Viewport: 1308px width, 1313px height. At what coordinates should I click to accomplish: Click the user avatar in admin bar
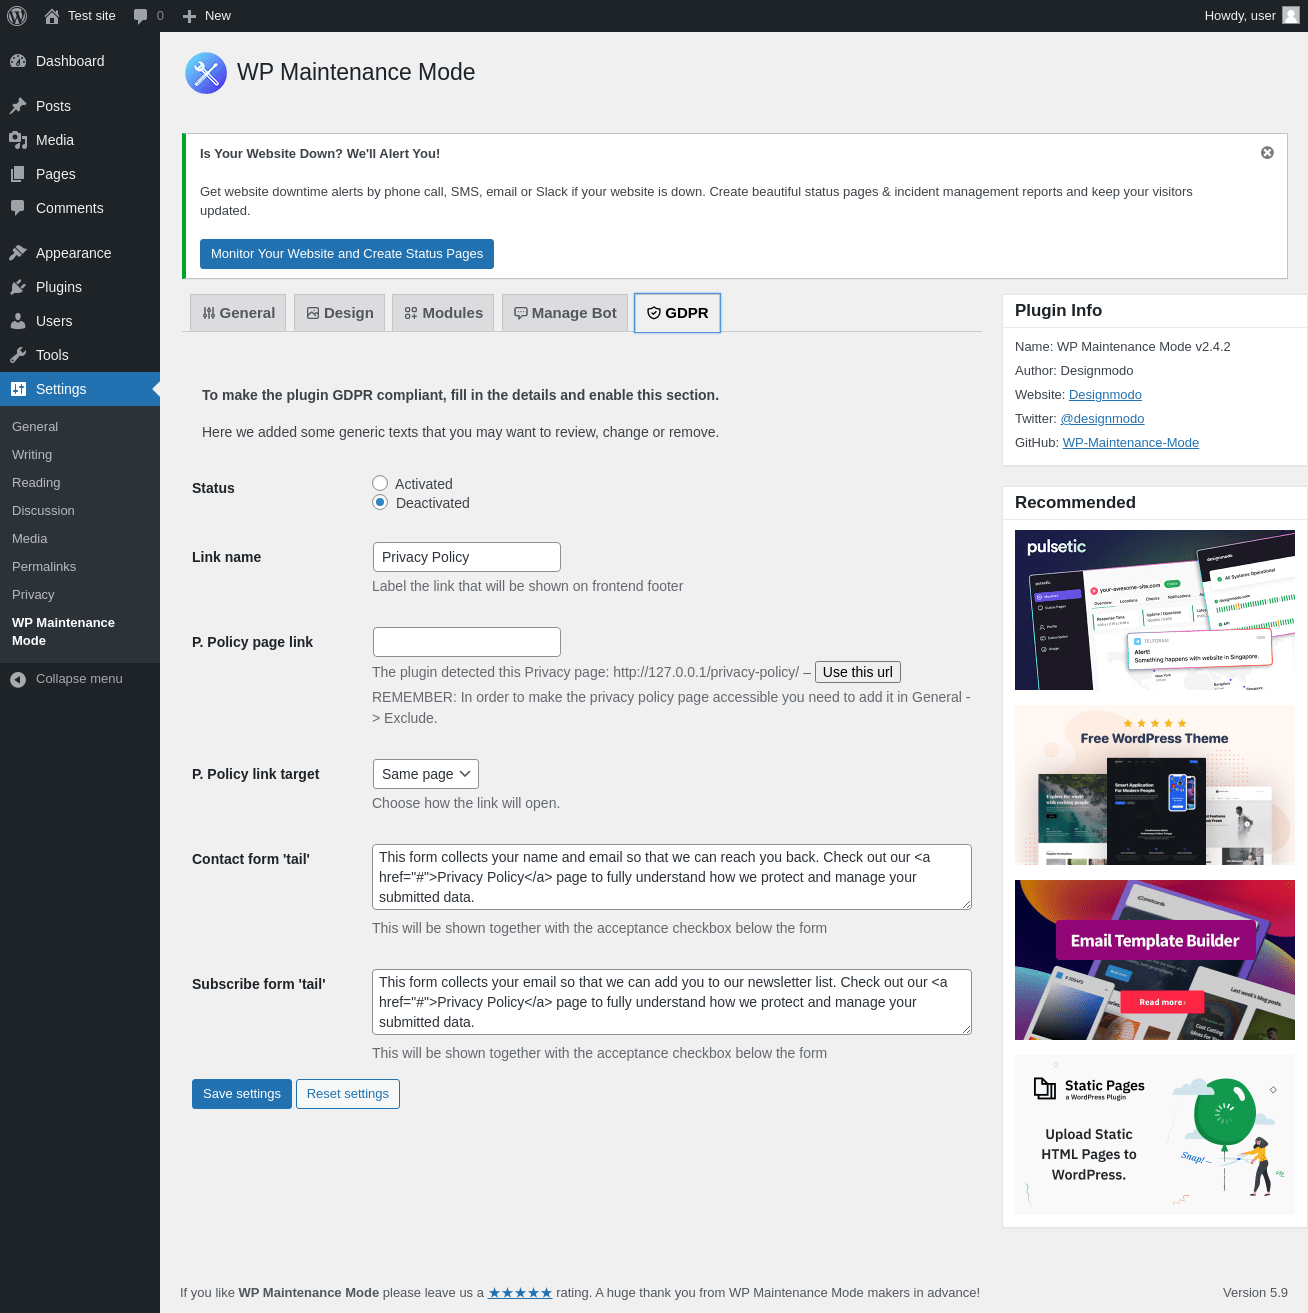click(x=1291, y=15)
